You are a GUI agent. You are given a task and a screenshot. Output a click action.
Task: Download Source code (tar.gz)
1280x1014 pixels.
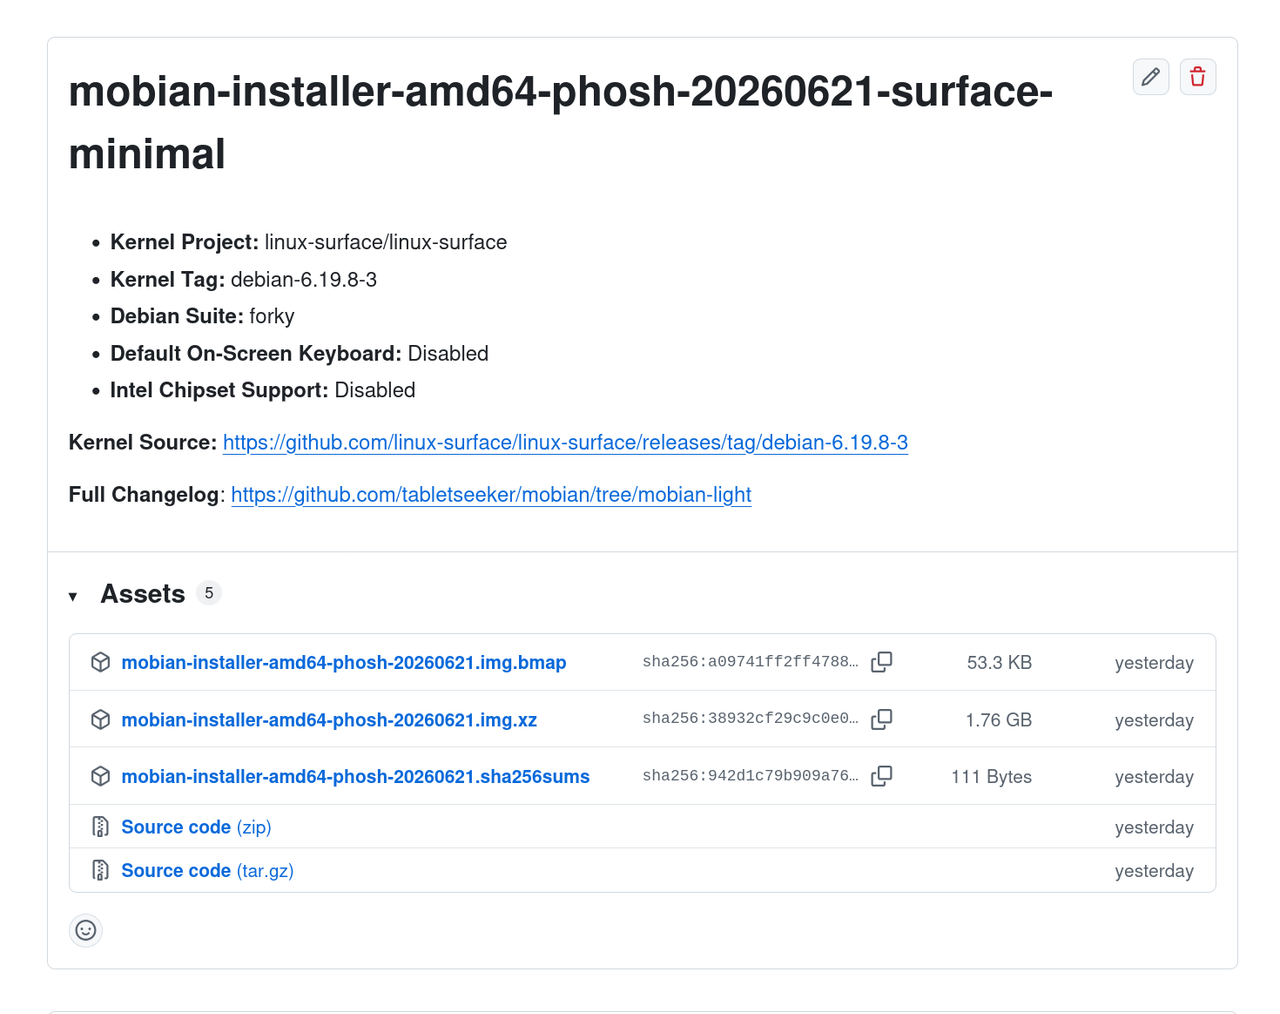click(207, 870)
